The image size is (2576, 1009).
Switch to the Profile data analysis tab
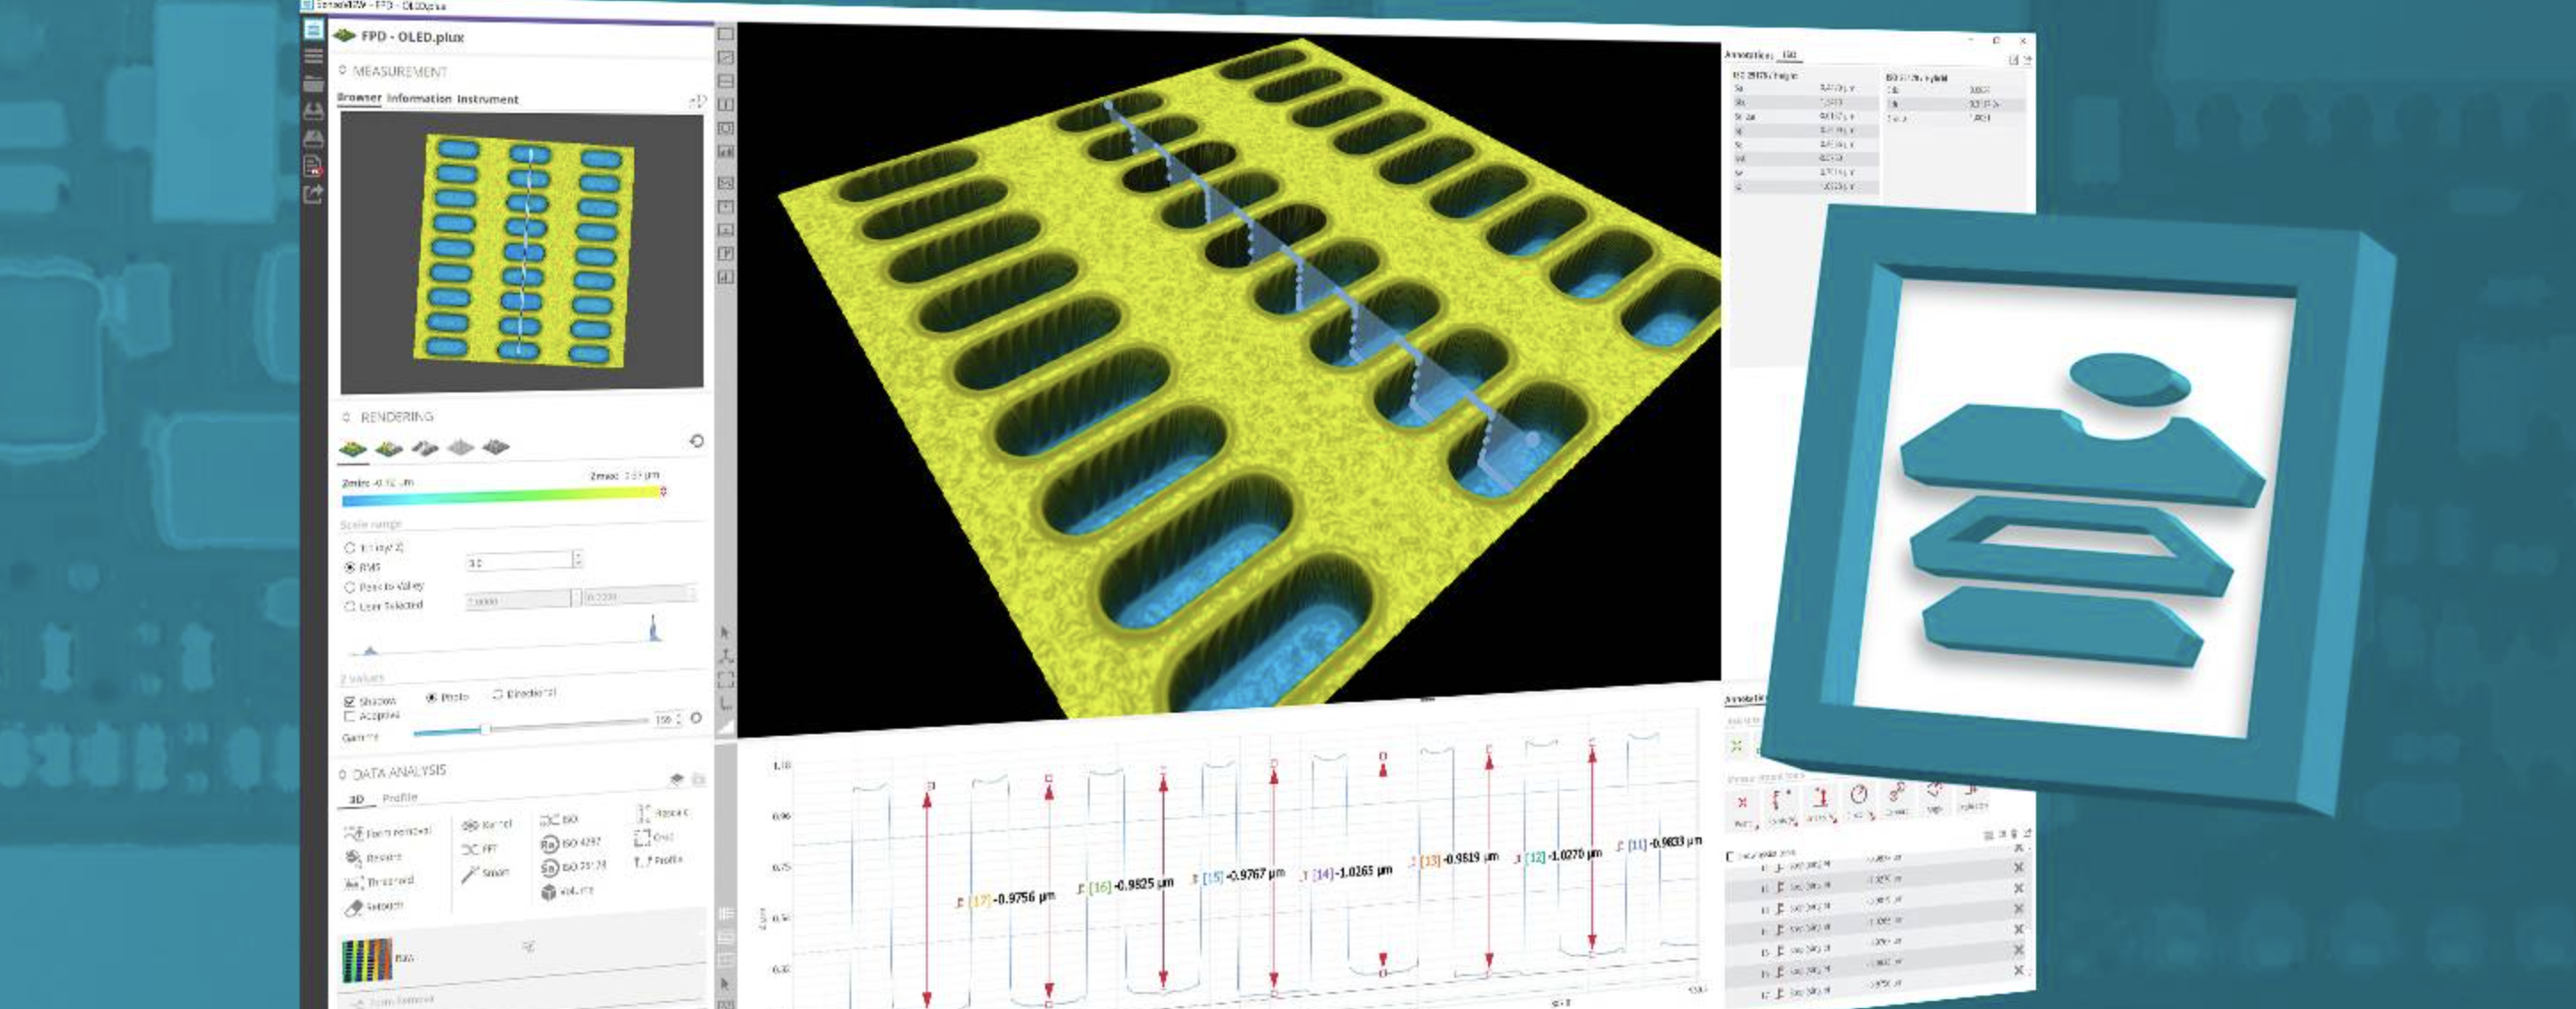coord(400,797)
